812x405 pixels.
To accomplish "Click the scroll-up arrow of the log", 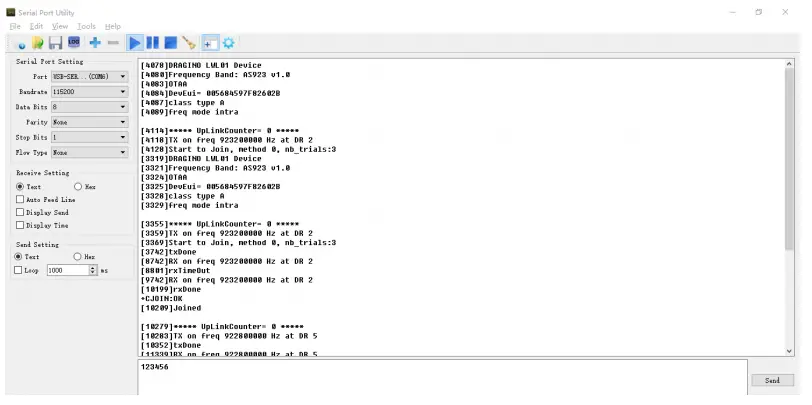I will tap(789, 64).
